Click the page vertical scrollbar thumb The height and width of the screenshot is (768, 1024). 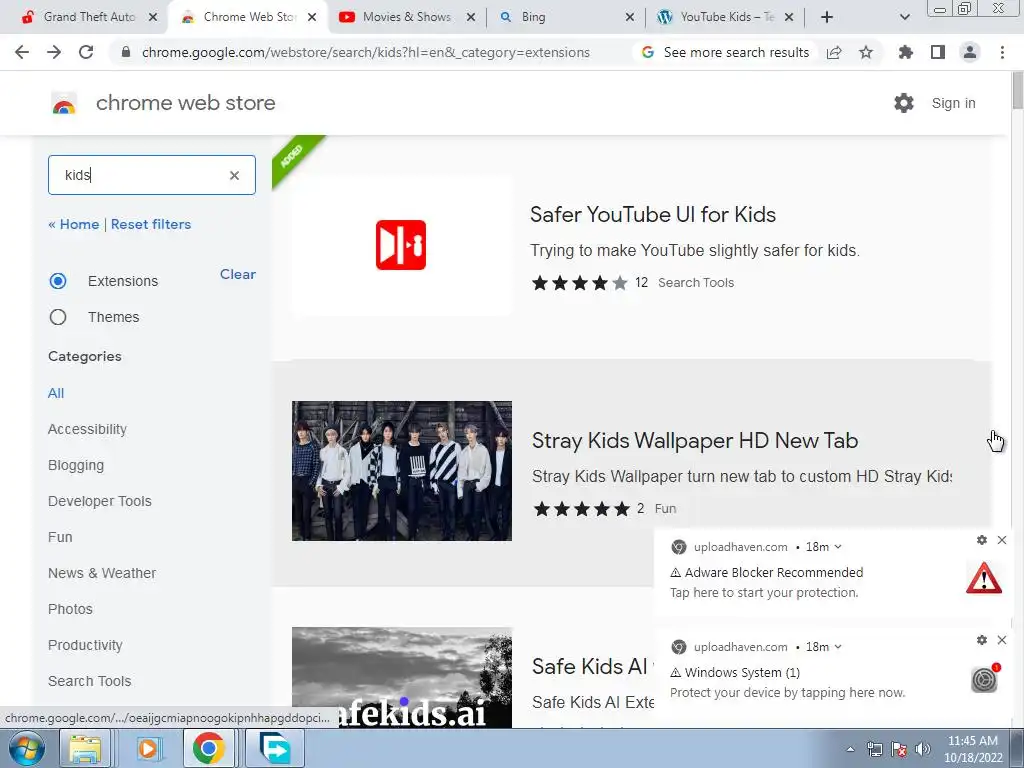pos(1017,91)
